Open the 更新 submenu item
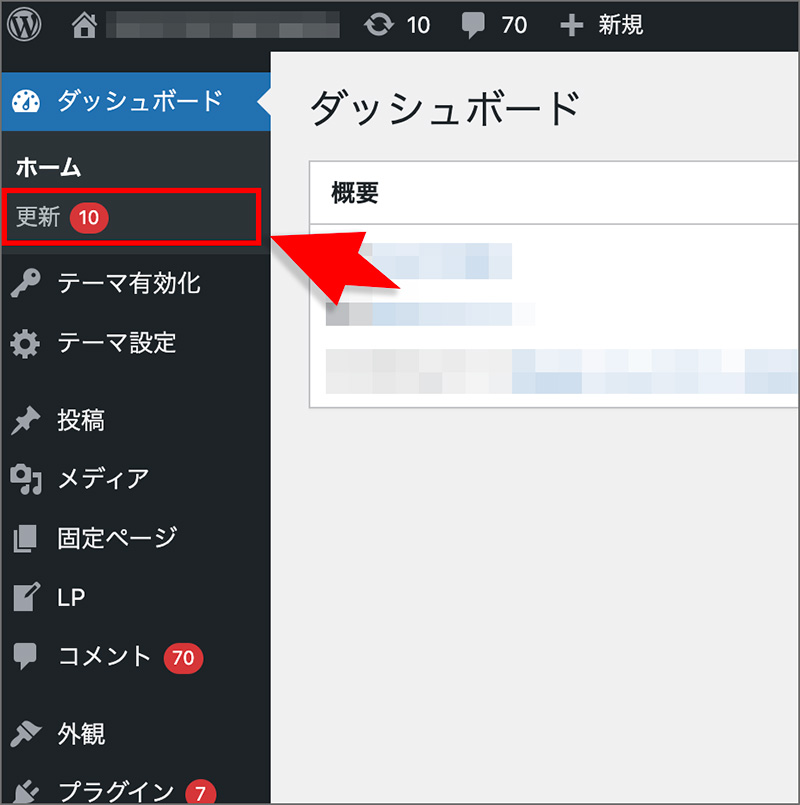 click(x=131, y=217)
